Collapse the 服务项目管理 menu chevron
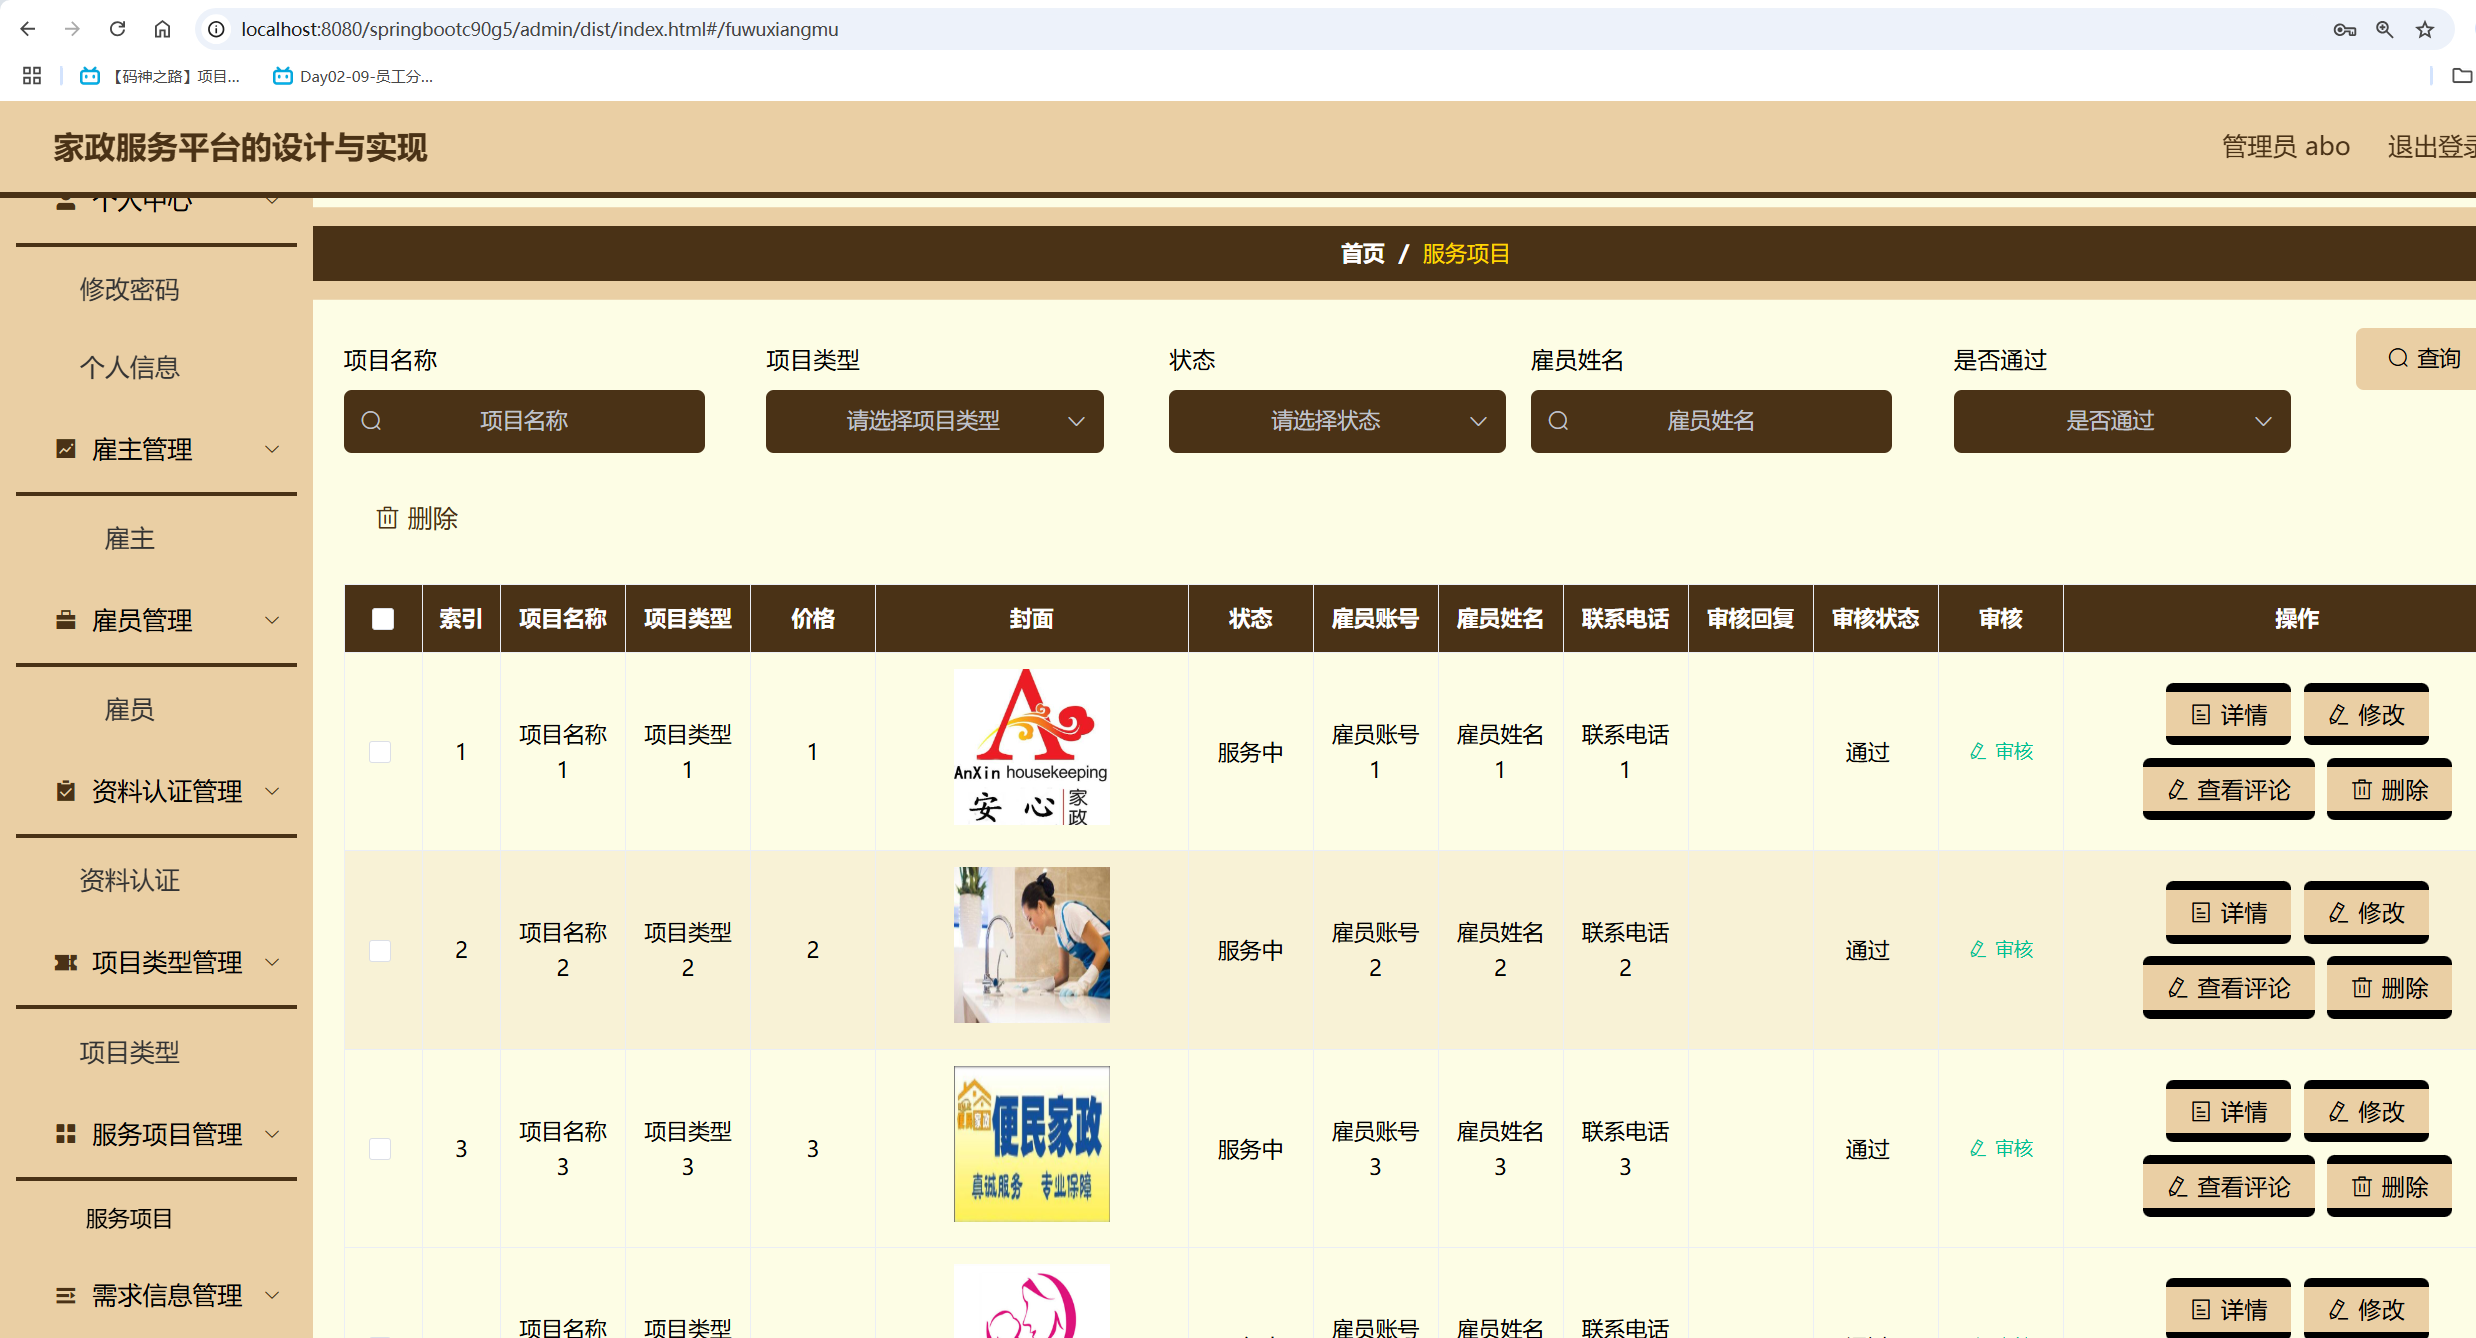2476x1338 pixels. pos(272,1133)
